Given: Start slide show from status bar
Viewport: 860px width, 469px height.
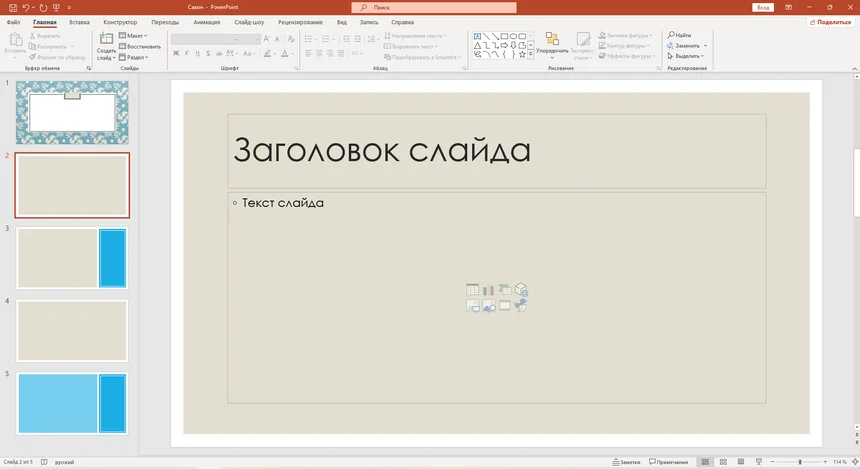Looking at the screenshot, I should coord(759,462).
